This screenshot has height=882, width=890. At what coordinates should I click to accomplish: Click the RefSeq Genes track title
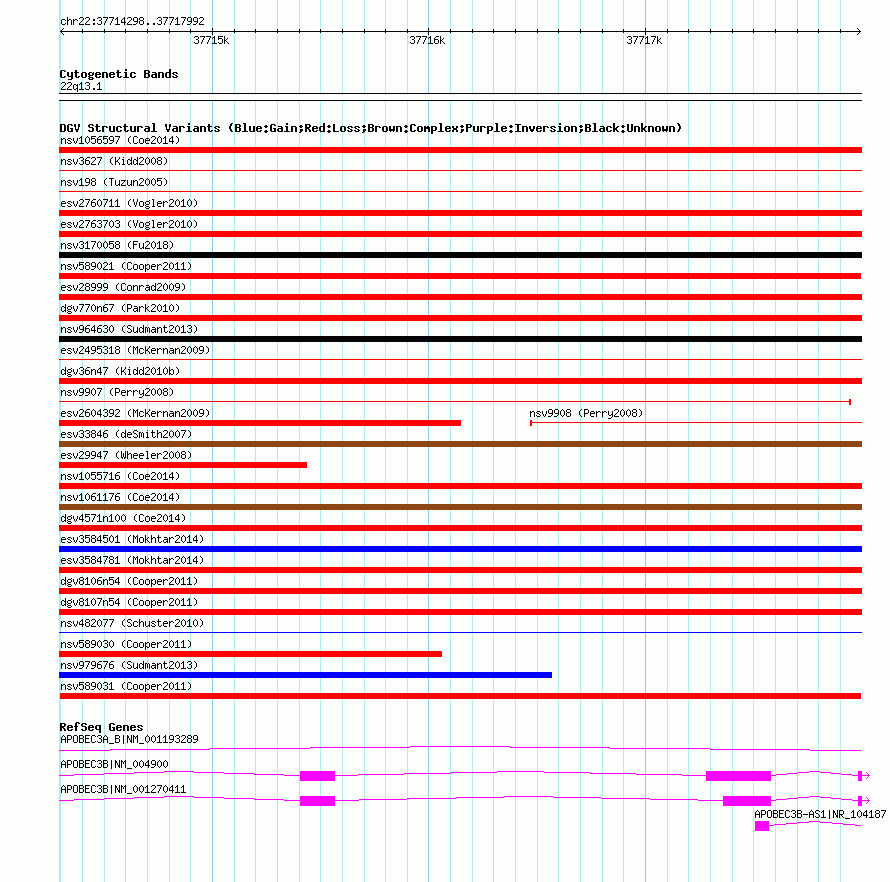coord(101,727)
